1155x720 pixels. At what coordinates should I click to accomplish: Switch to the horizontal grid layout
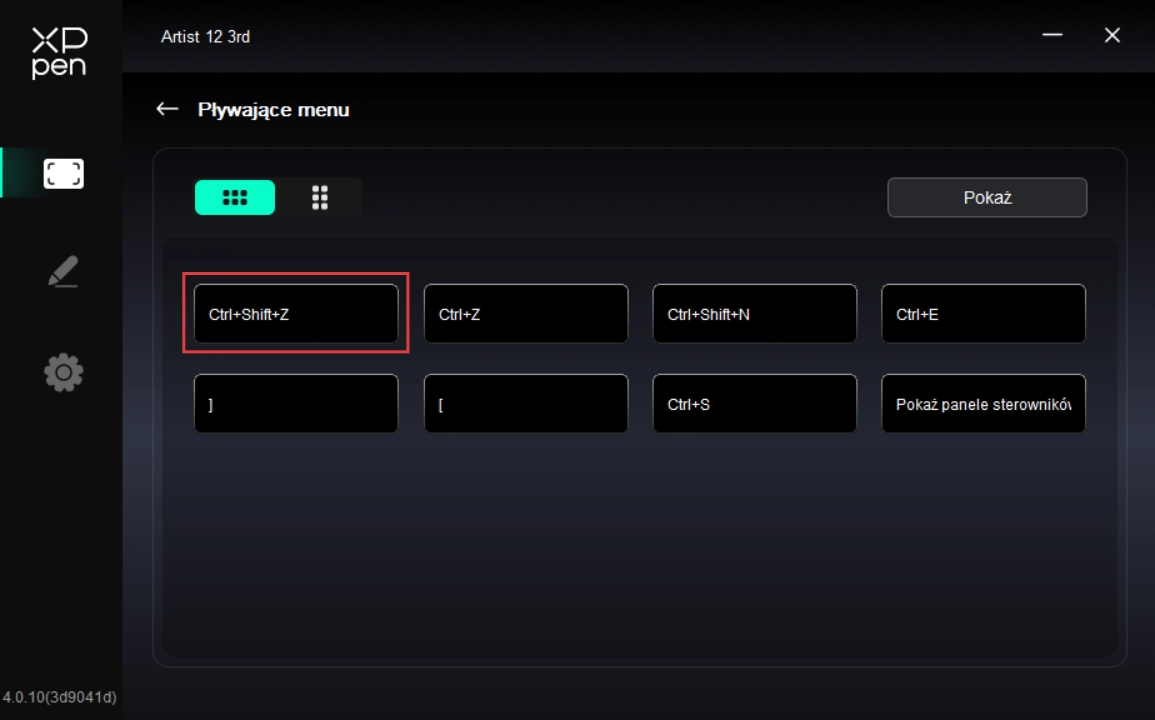coord(235,198)
